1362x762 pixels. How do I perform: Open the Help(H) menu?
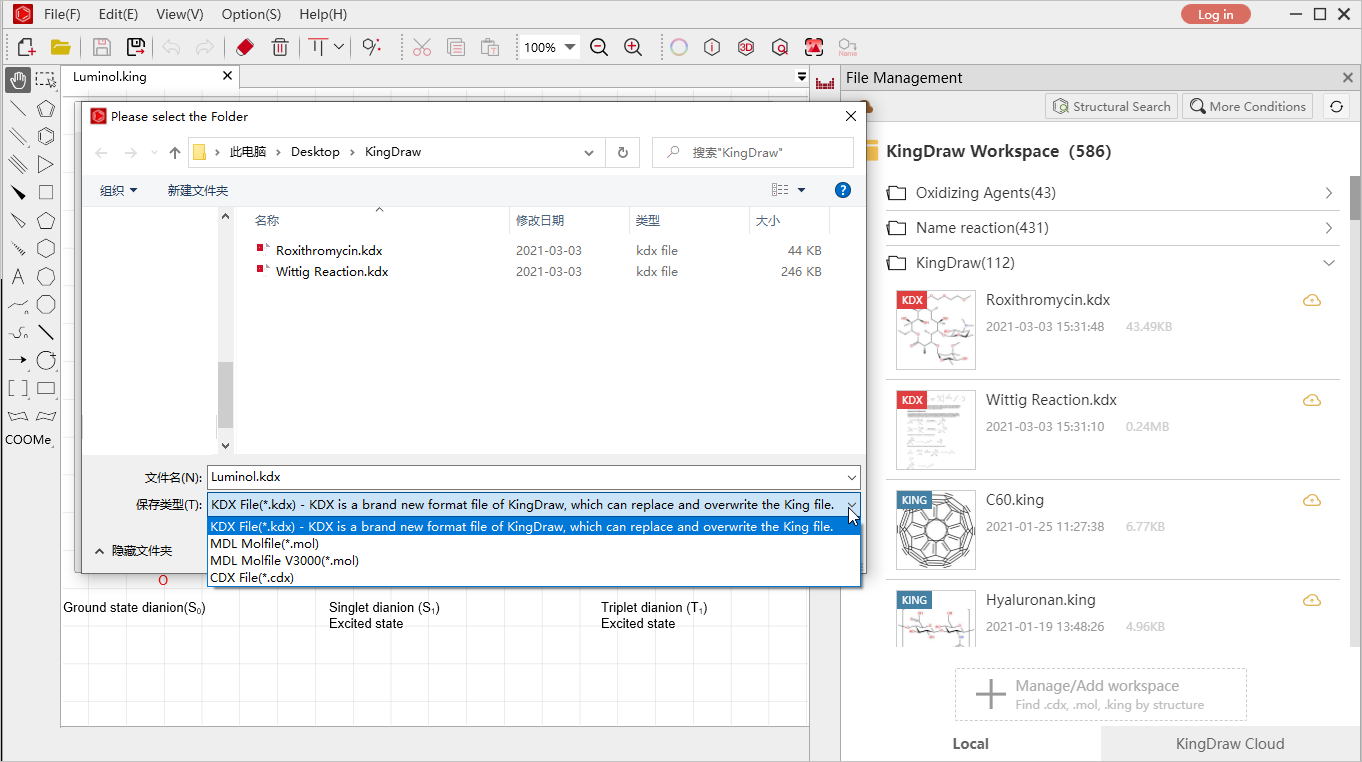pyautogui.click(x=323, y=14)
